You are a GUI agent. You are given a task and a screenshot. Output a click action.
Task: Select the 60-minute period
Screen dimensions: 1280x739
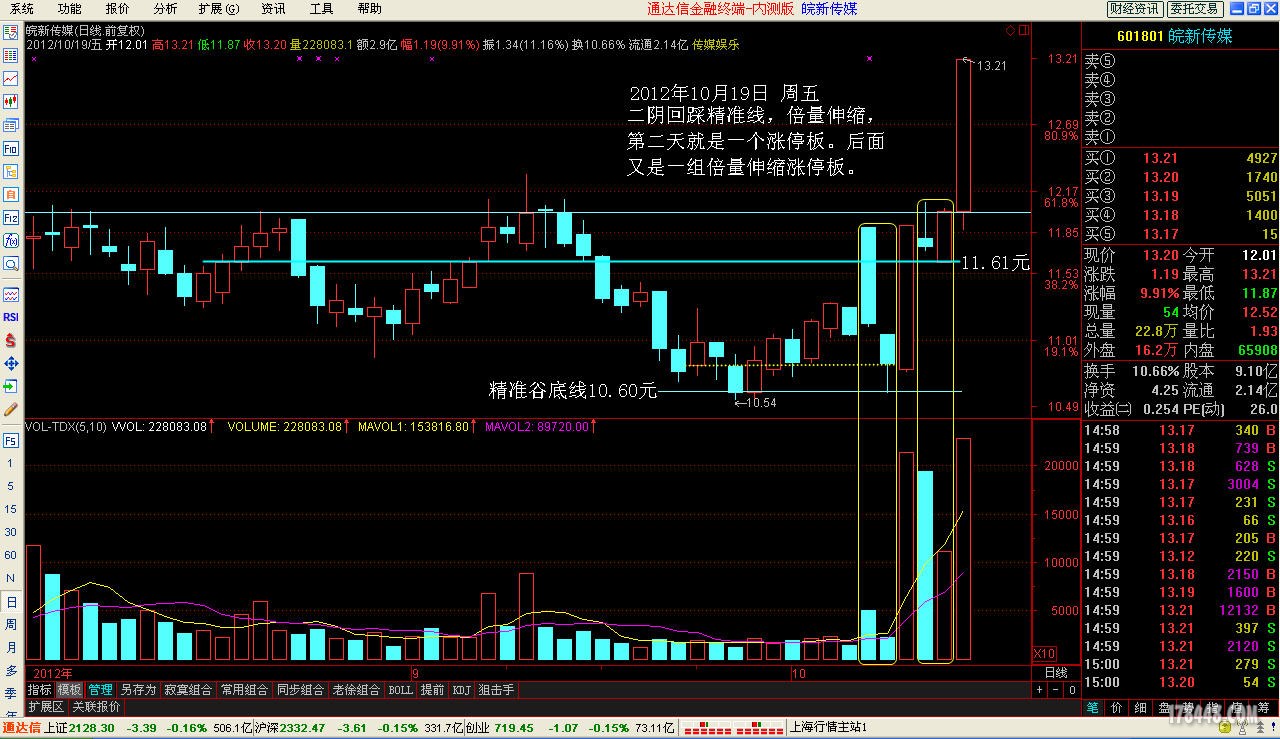tap(11, 556)
